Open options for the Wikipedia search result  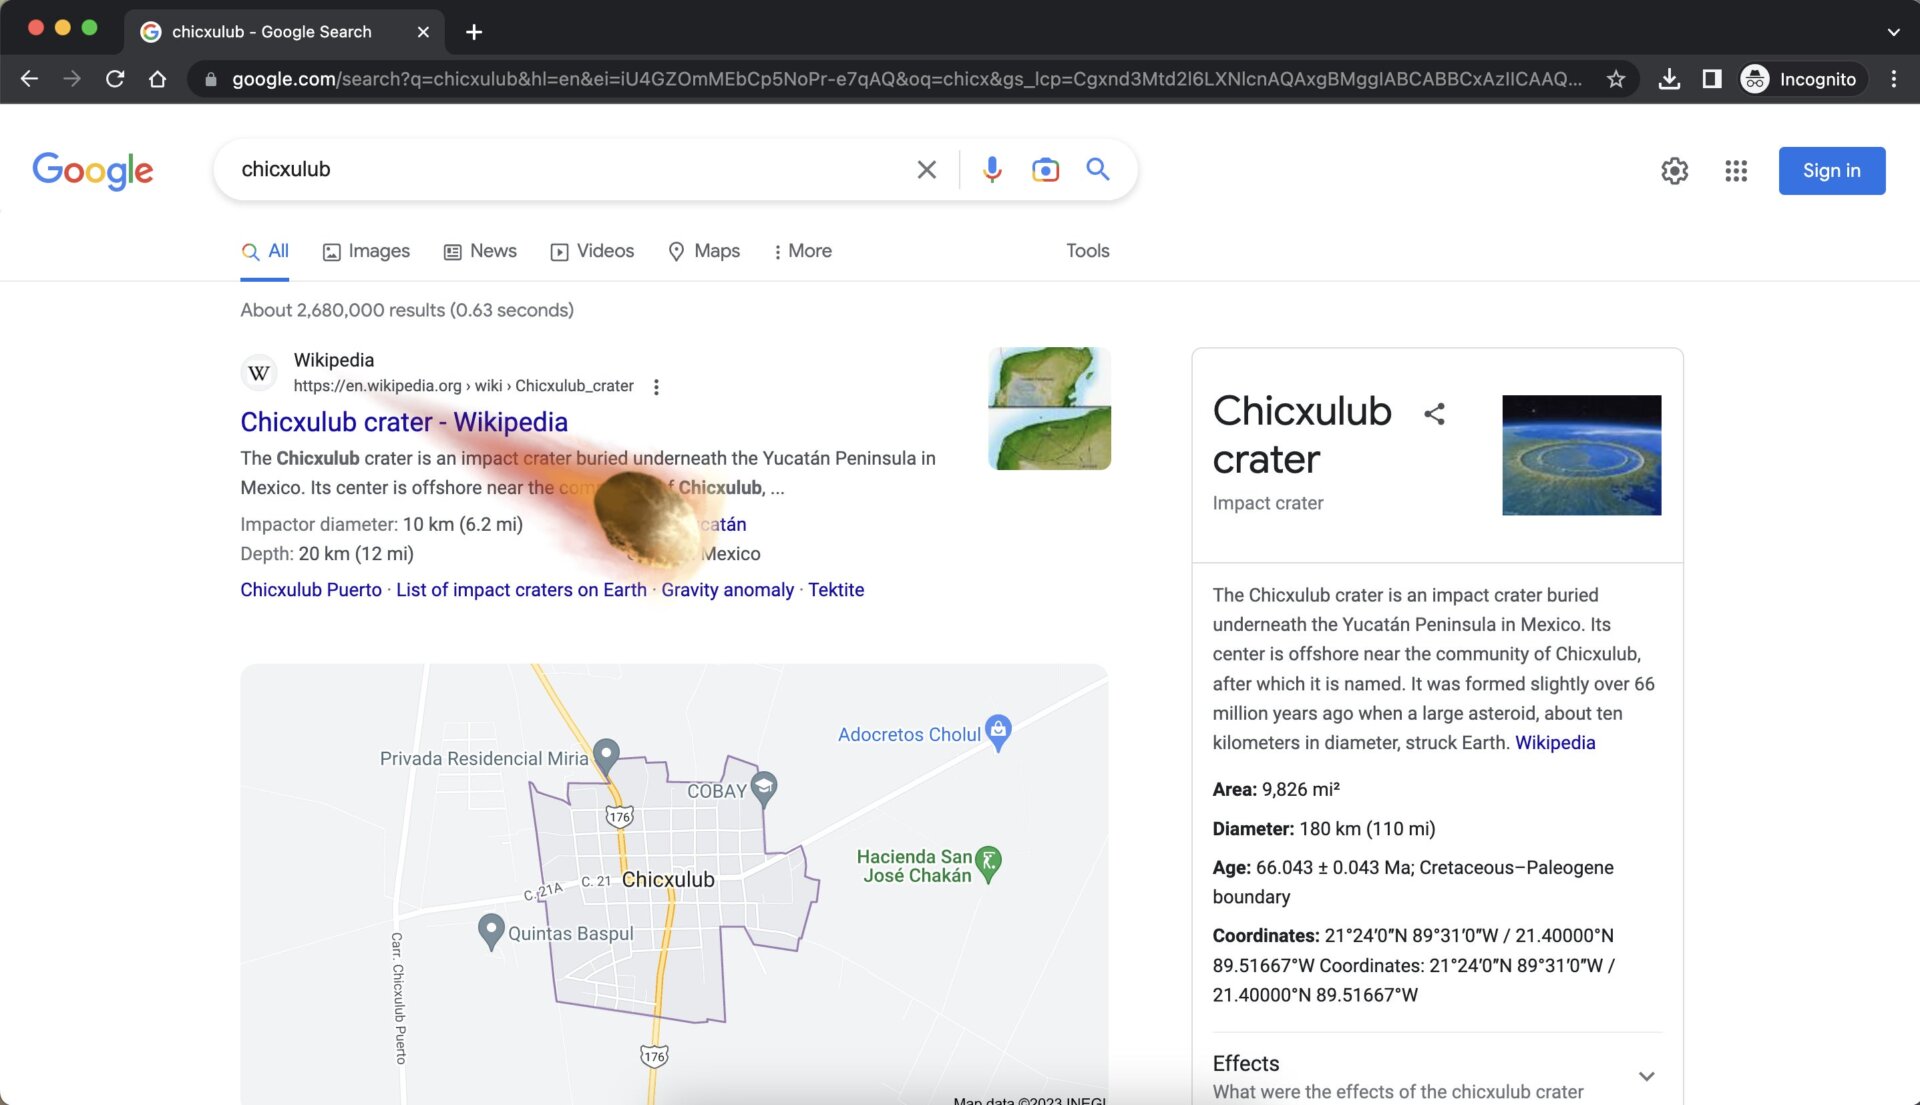(656, 386)
